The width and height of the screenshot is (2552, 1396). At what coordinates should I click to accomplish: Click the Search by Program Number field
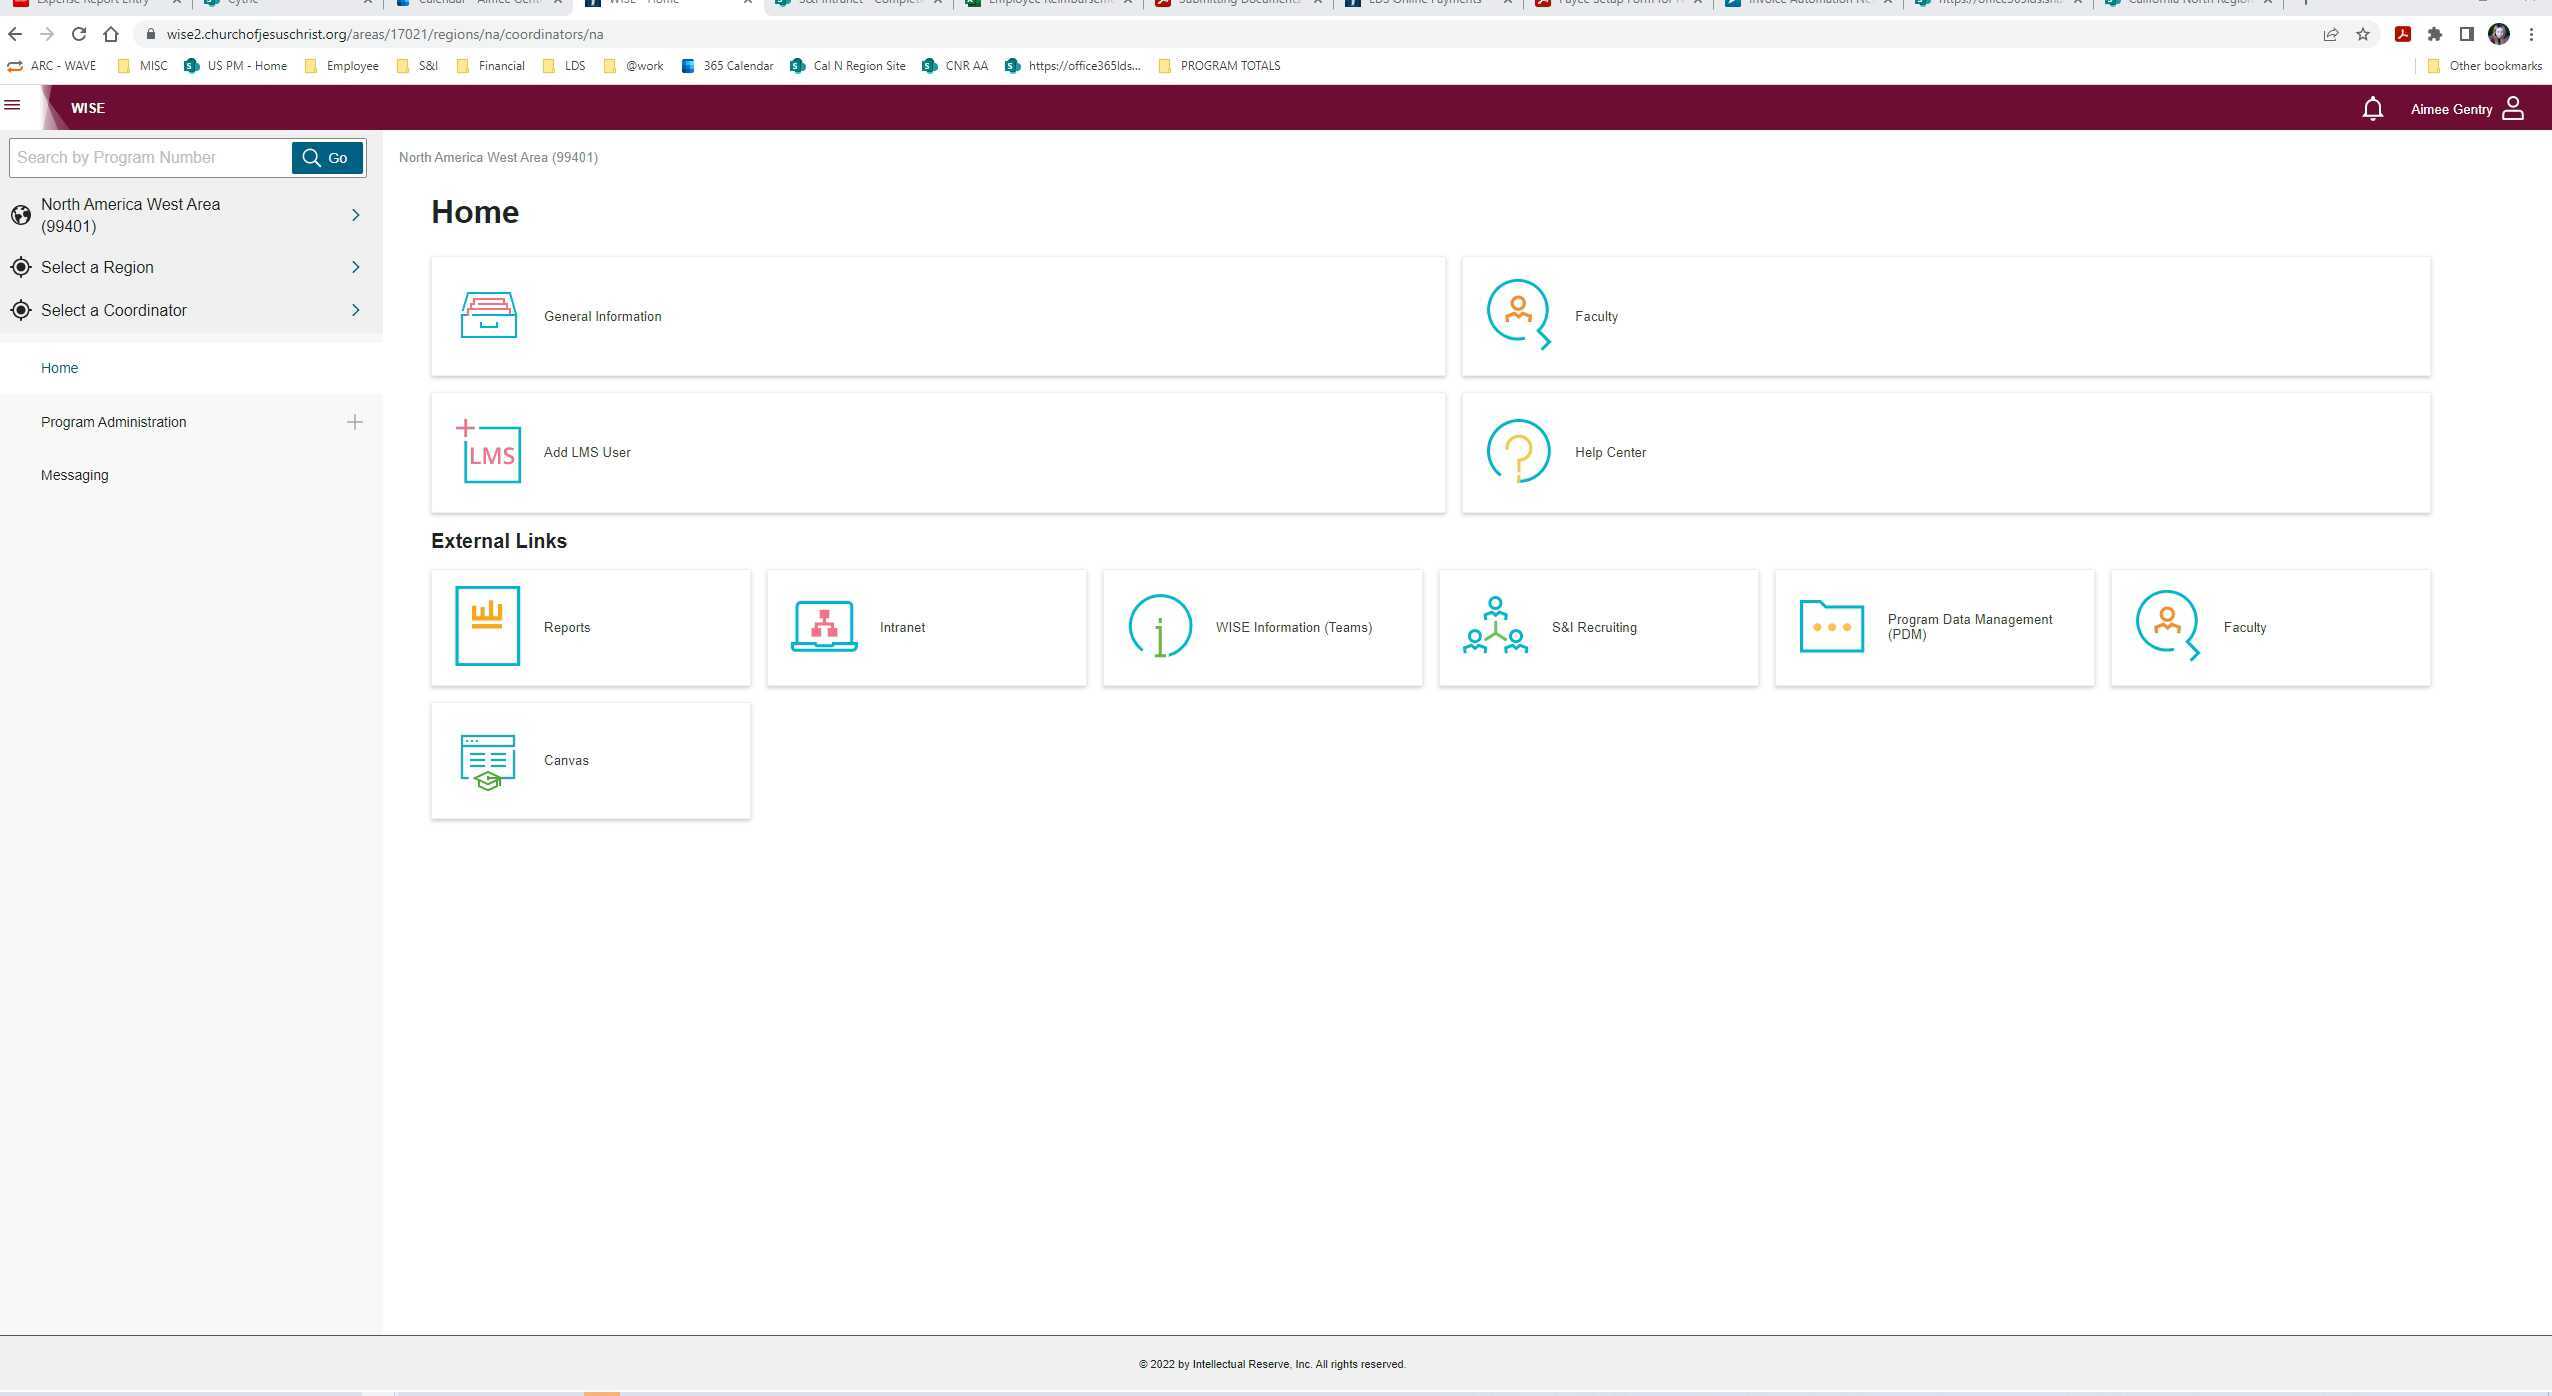pyautogui.click(x=150, y=158)
